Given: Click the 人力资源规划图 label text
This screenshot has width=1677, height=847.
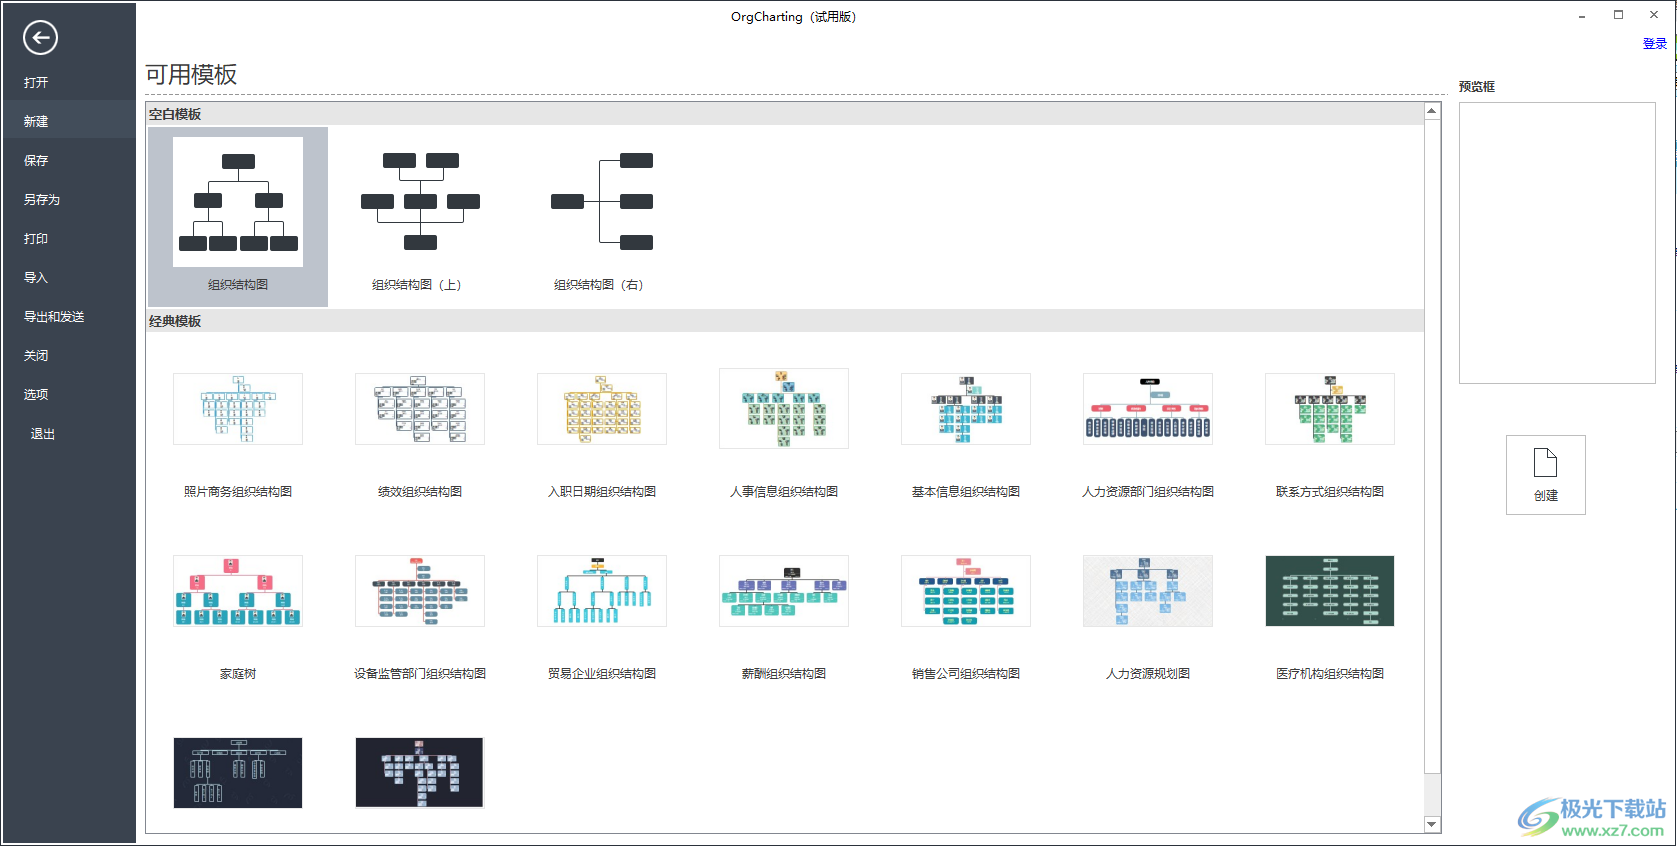Looking at the screenshot, I should coord(1148,674).
